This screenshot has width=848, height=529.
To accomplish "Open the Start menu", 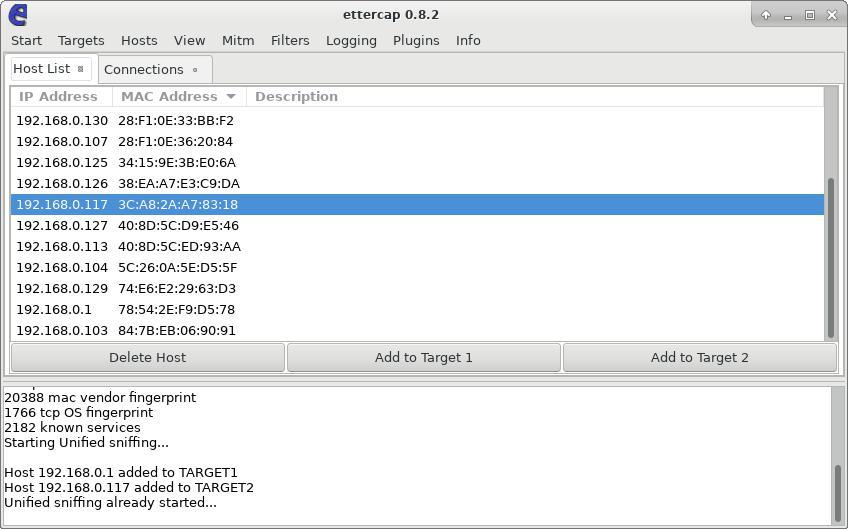I will pyautogui.click(x=26, y=41).
